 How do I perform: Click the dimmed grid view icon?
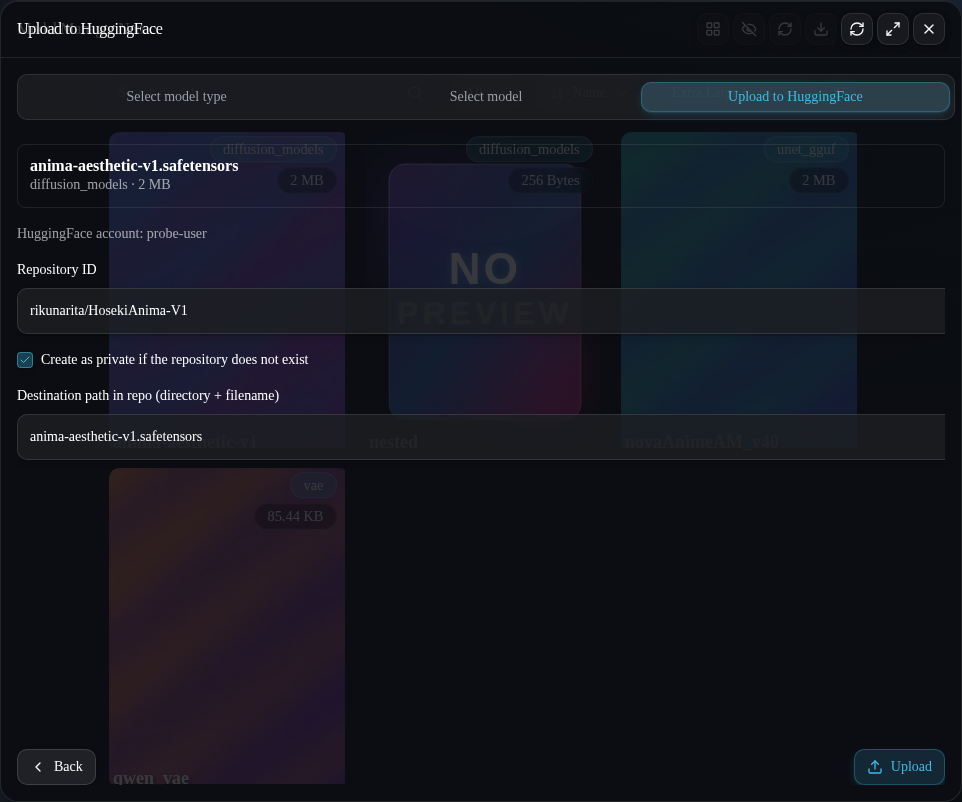[x=713, y=29]
